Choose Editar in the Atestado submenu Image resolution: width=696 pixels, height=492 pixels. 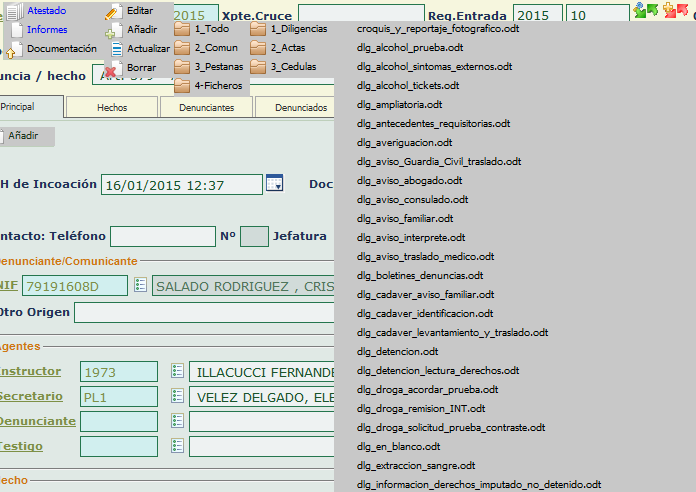(139, 10)
